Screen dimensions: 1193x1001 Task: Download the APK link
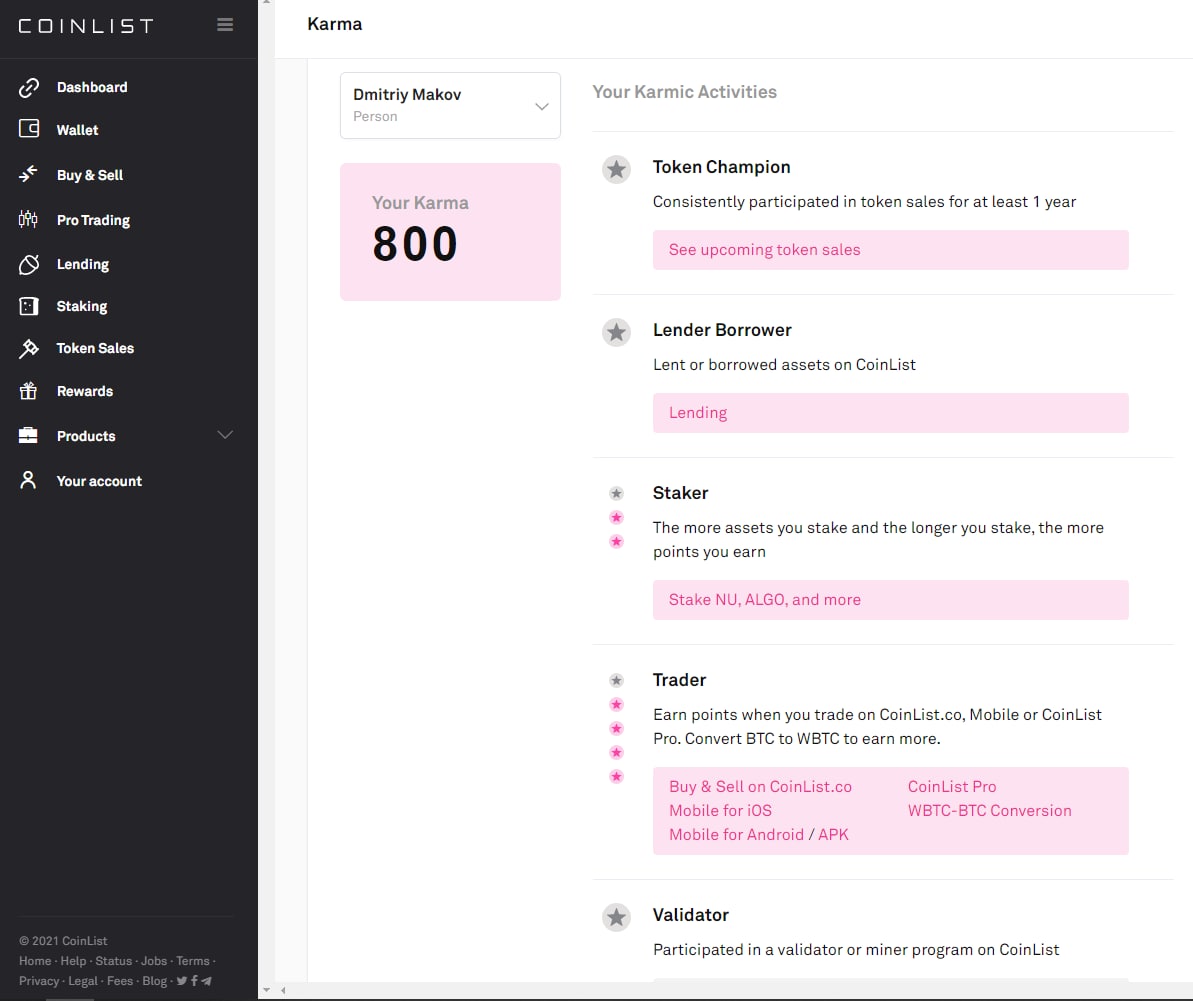click(x=833, y=834)
